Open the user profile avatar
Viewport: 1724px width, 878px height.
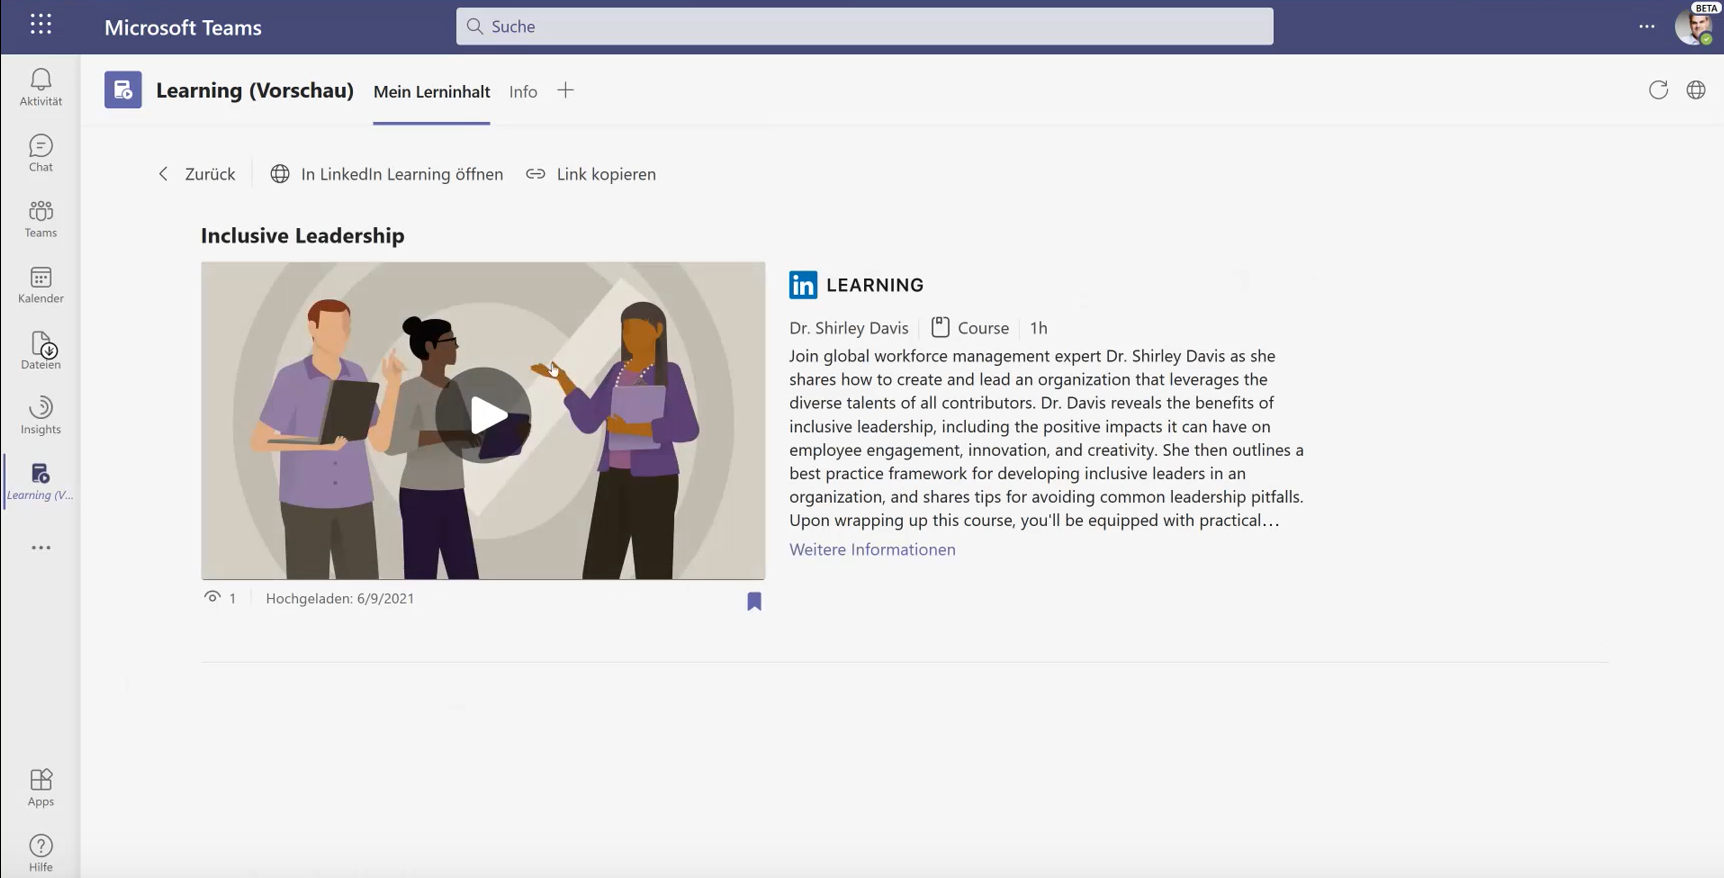(1694, 26)
